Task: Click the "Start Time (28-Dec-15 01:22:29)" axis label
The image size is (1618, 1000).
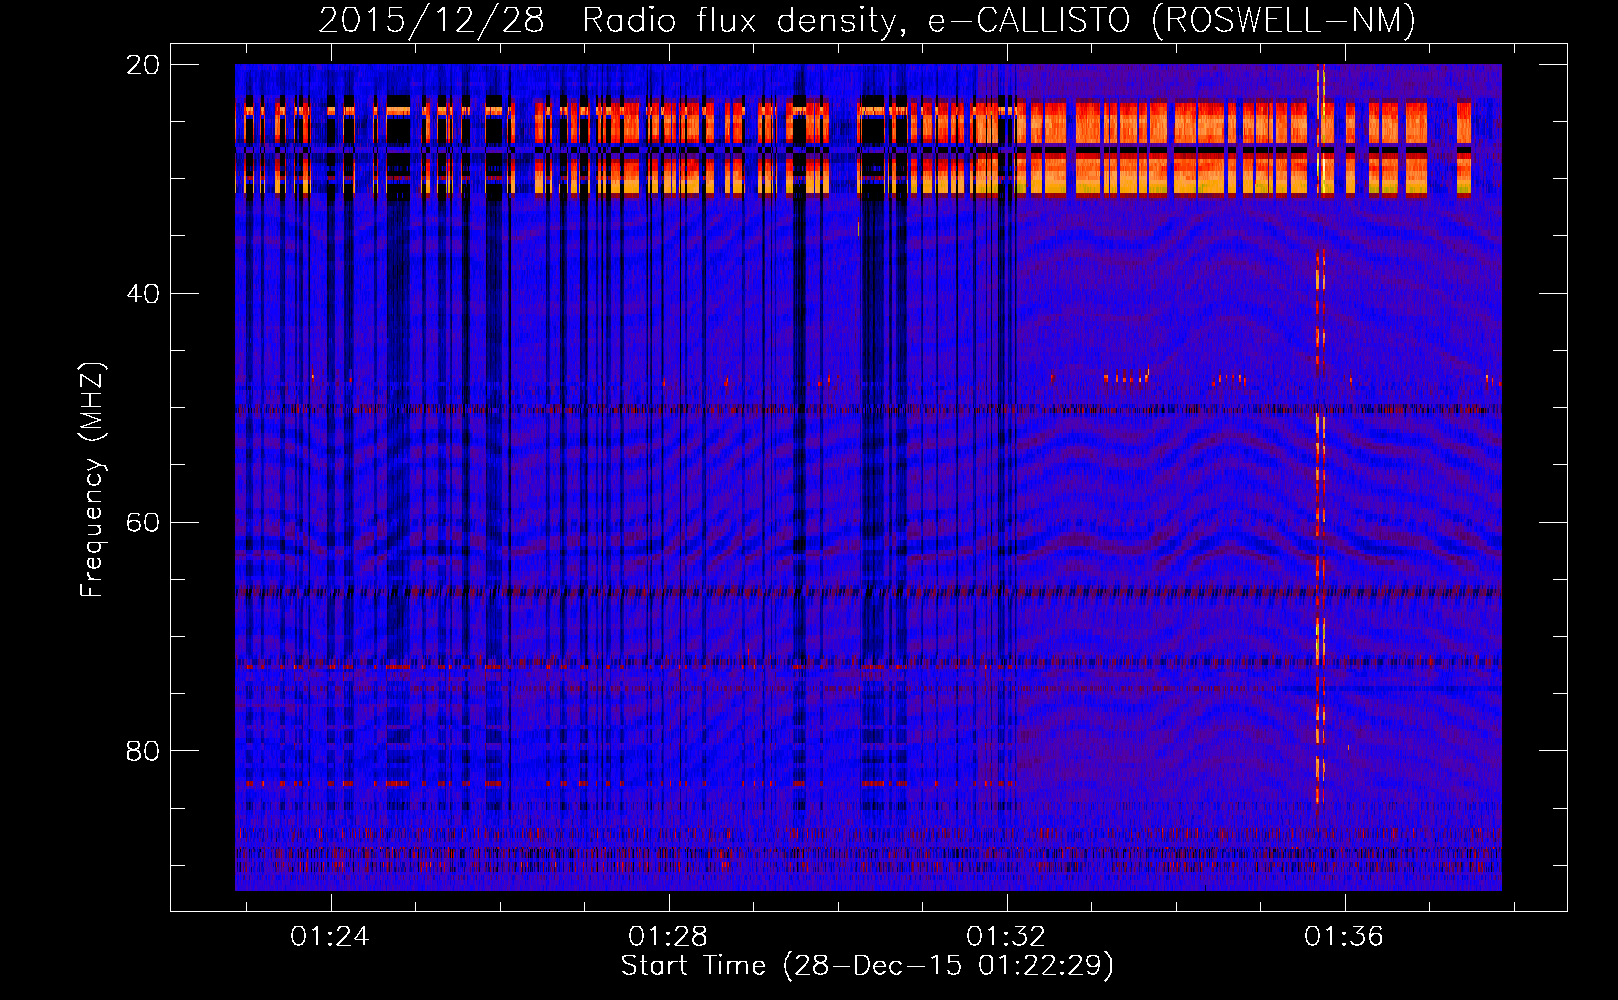Action: pos(867,966)
